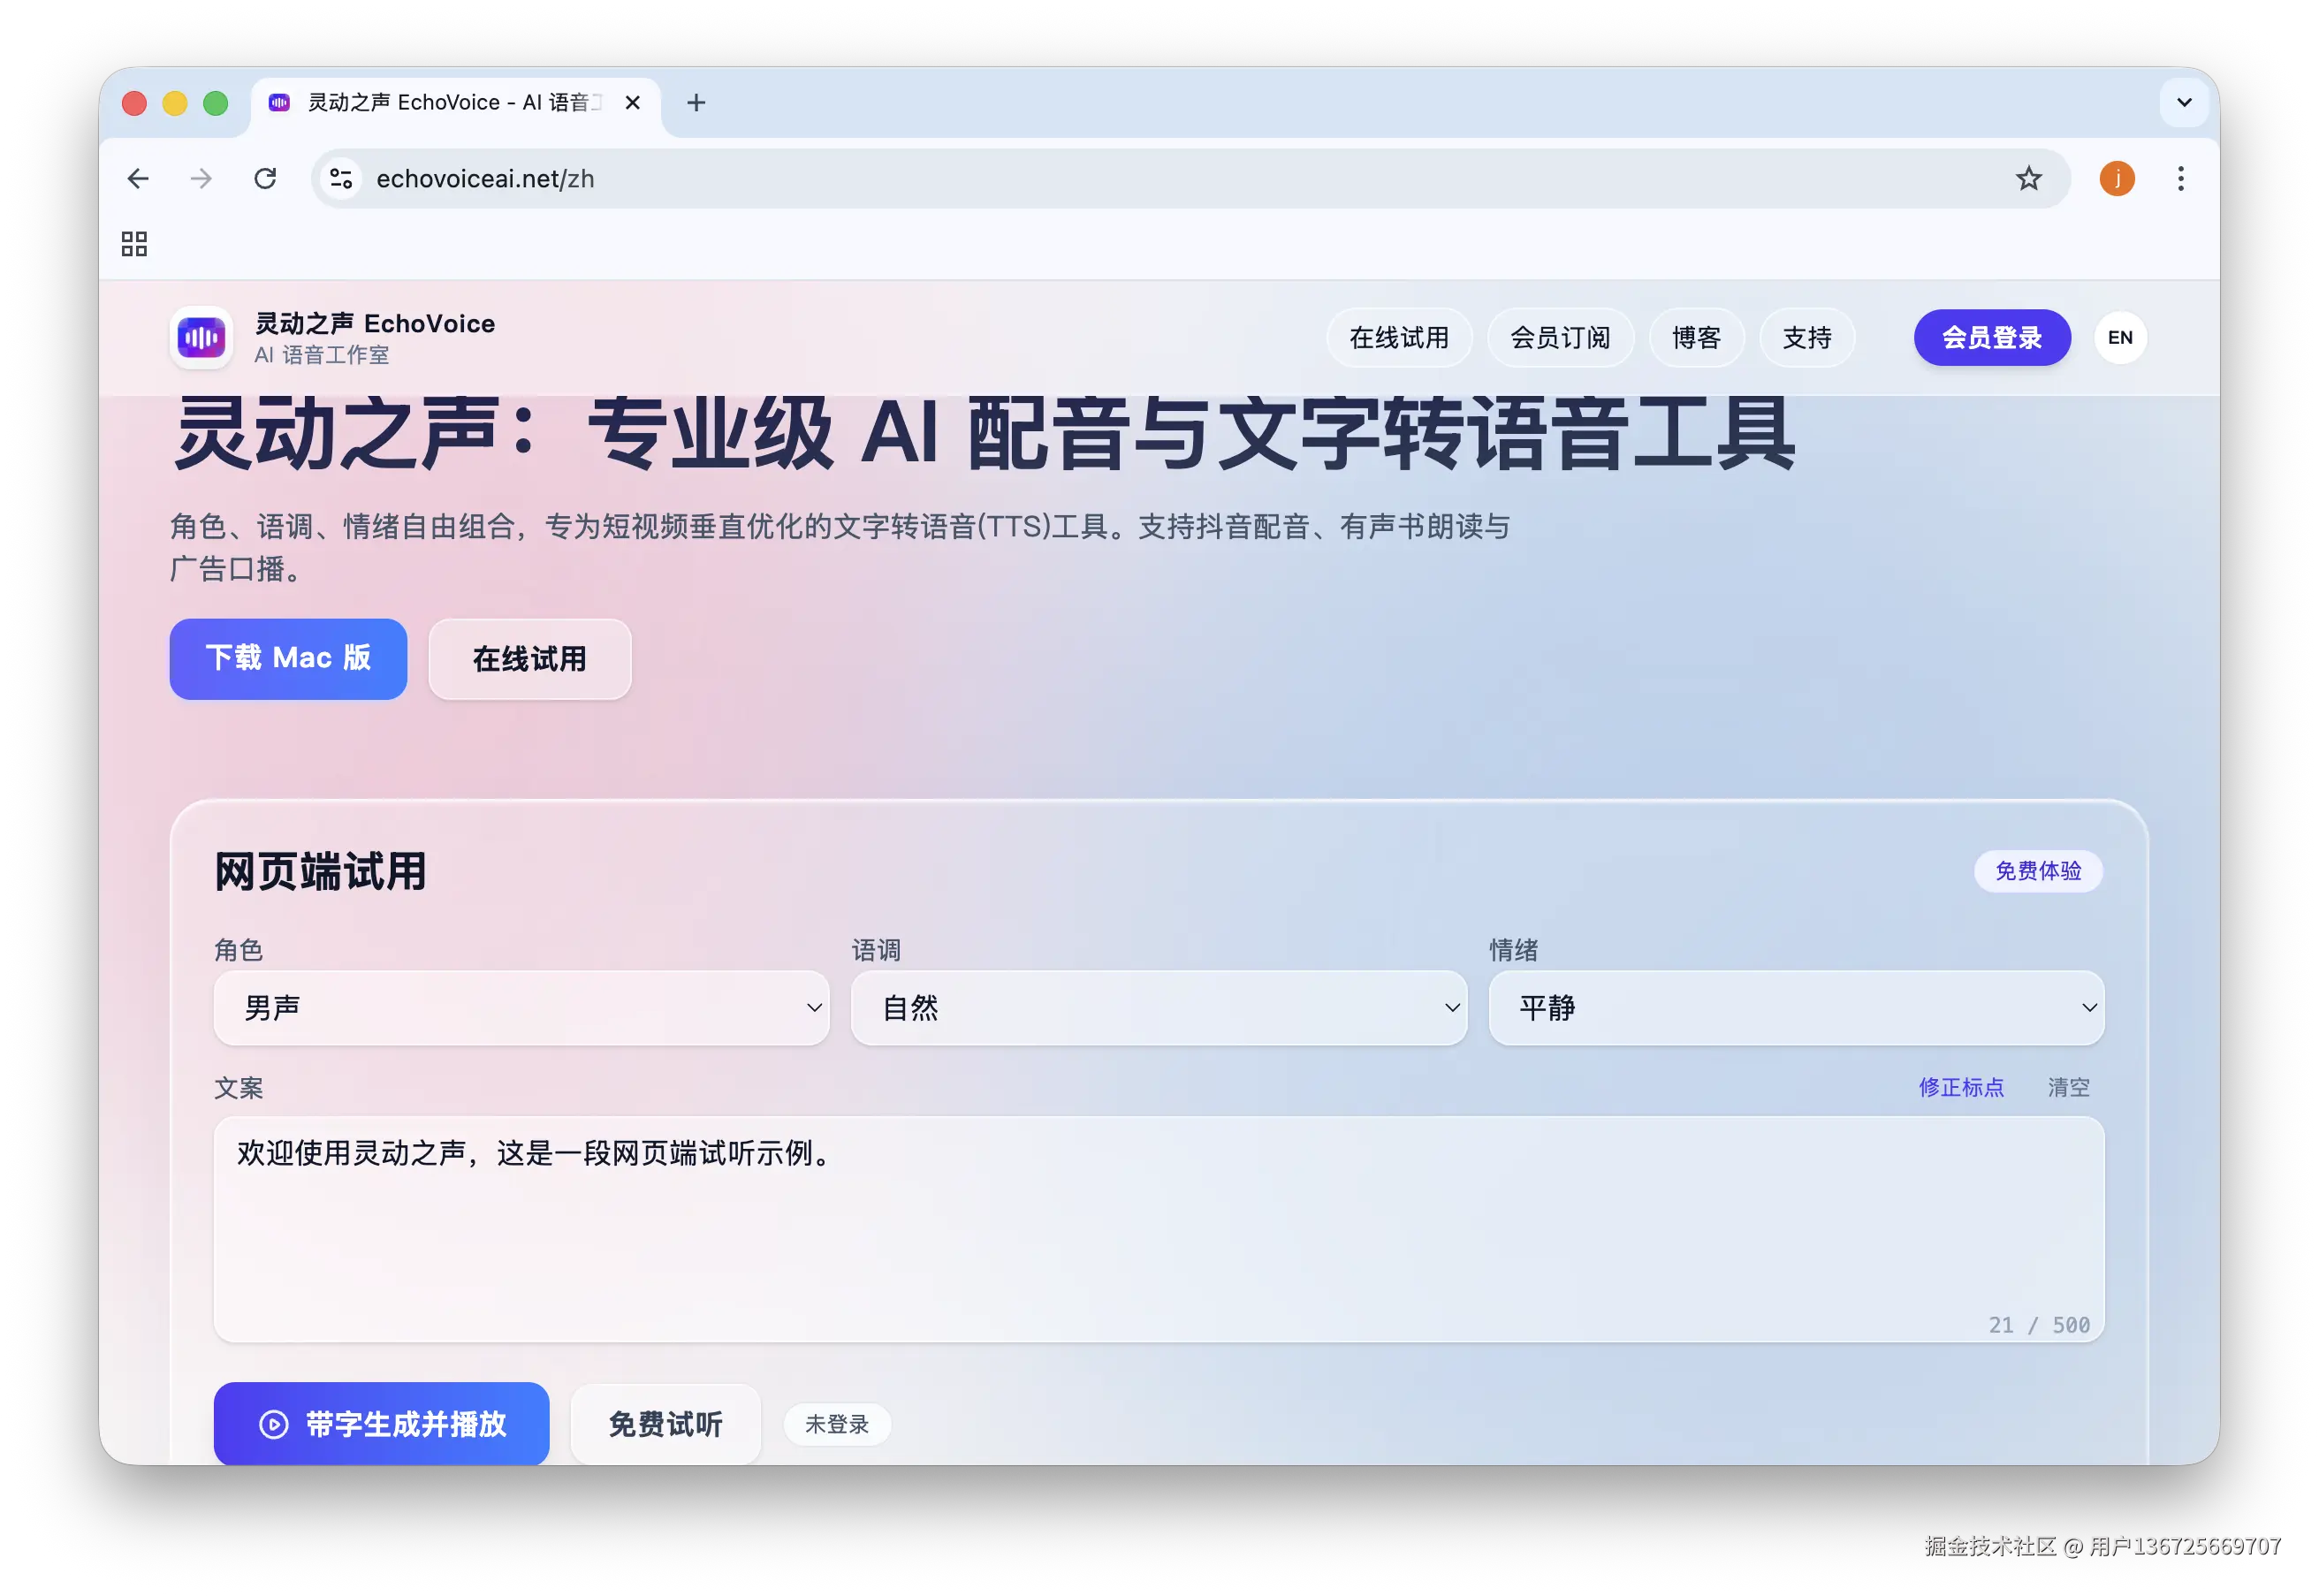Reload the current page
2319x1596 pixels.
click(266, 178)
